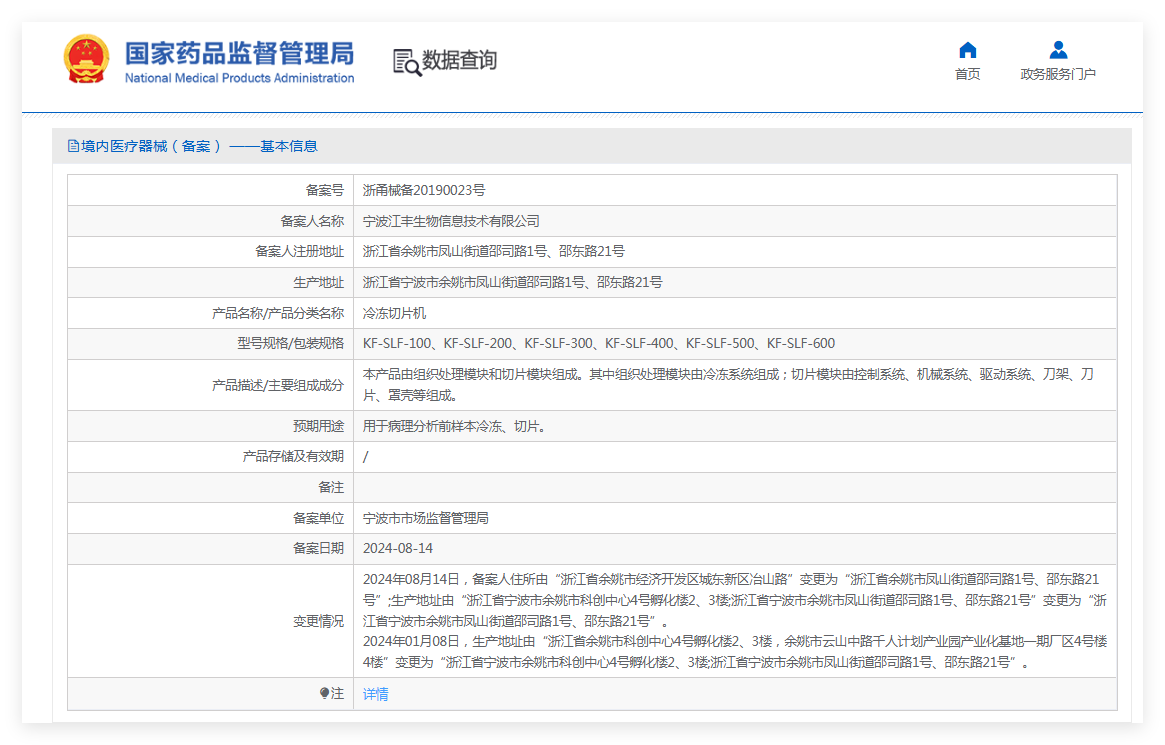Go to 首页 text in the header

[967, 74]
